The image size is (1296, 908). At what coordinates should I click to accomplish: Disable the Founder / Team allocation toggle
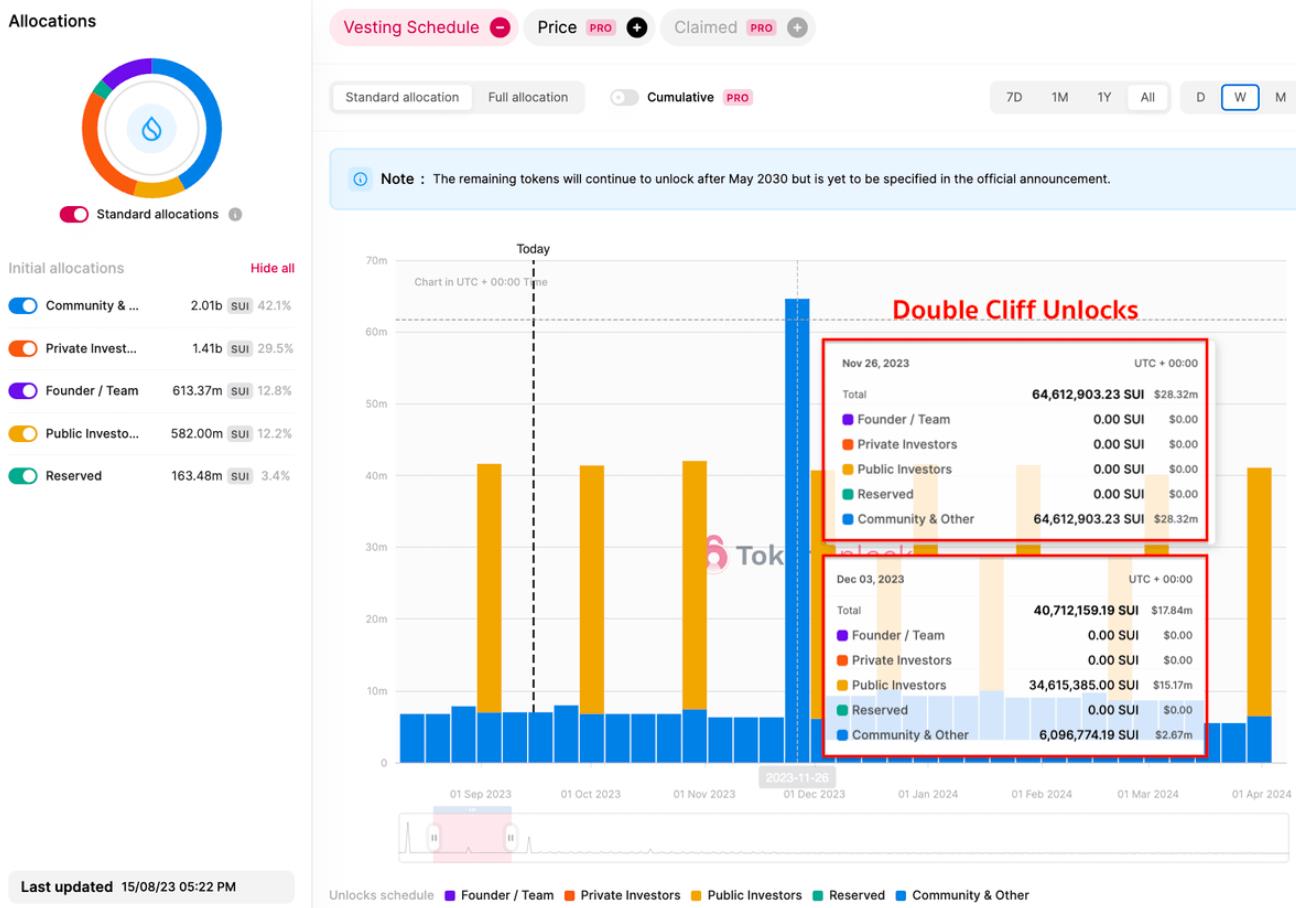click(22, 391)
